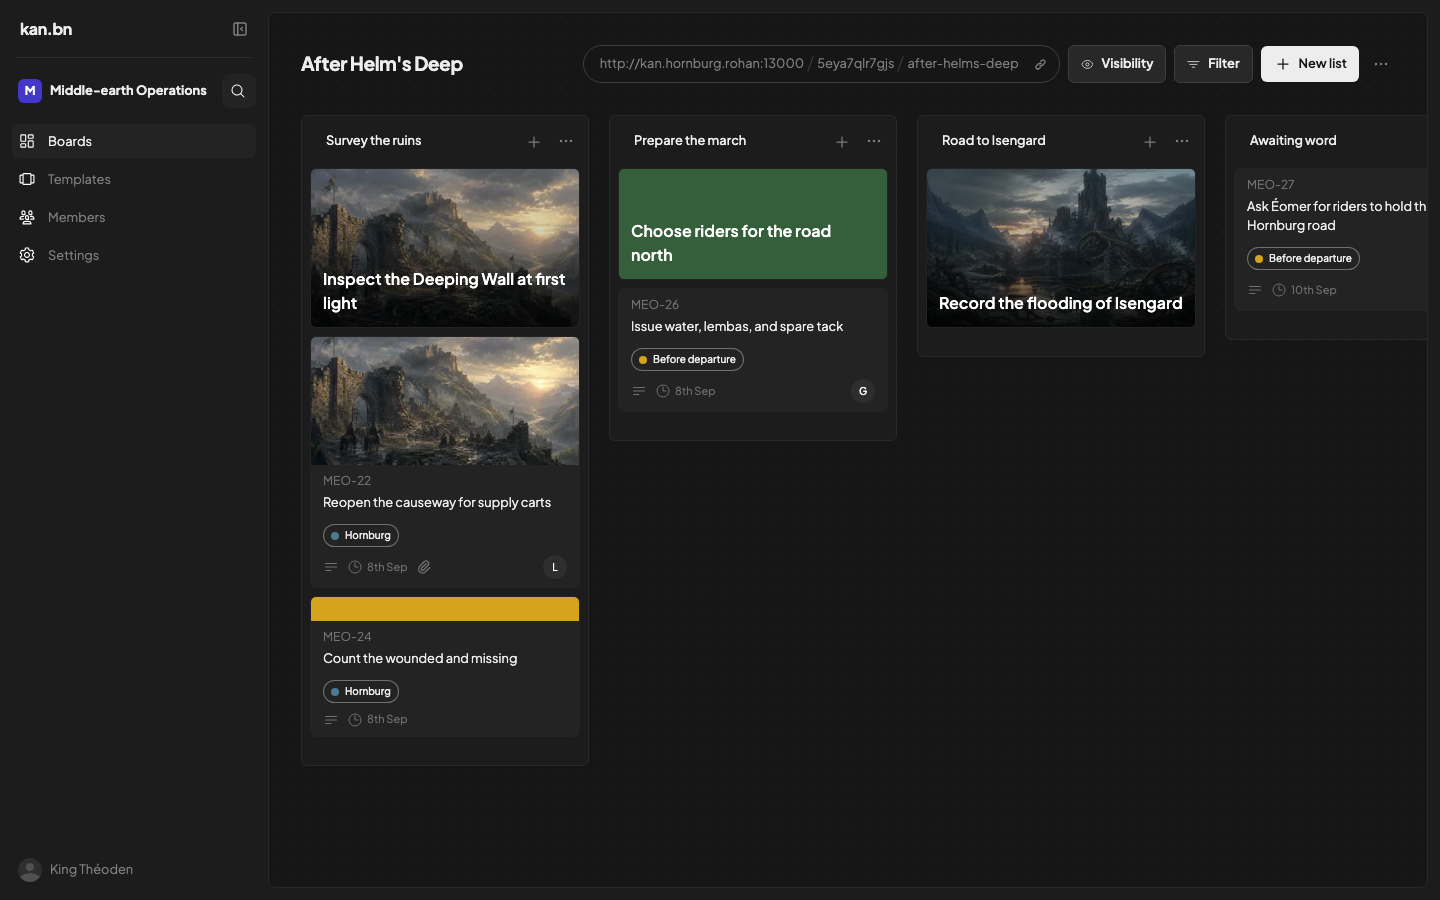Open the board options three-dot menu
Image resolution: width=1440 pixels, height=900 pixels.
[1381, 64]
